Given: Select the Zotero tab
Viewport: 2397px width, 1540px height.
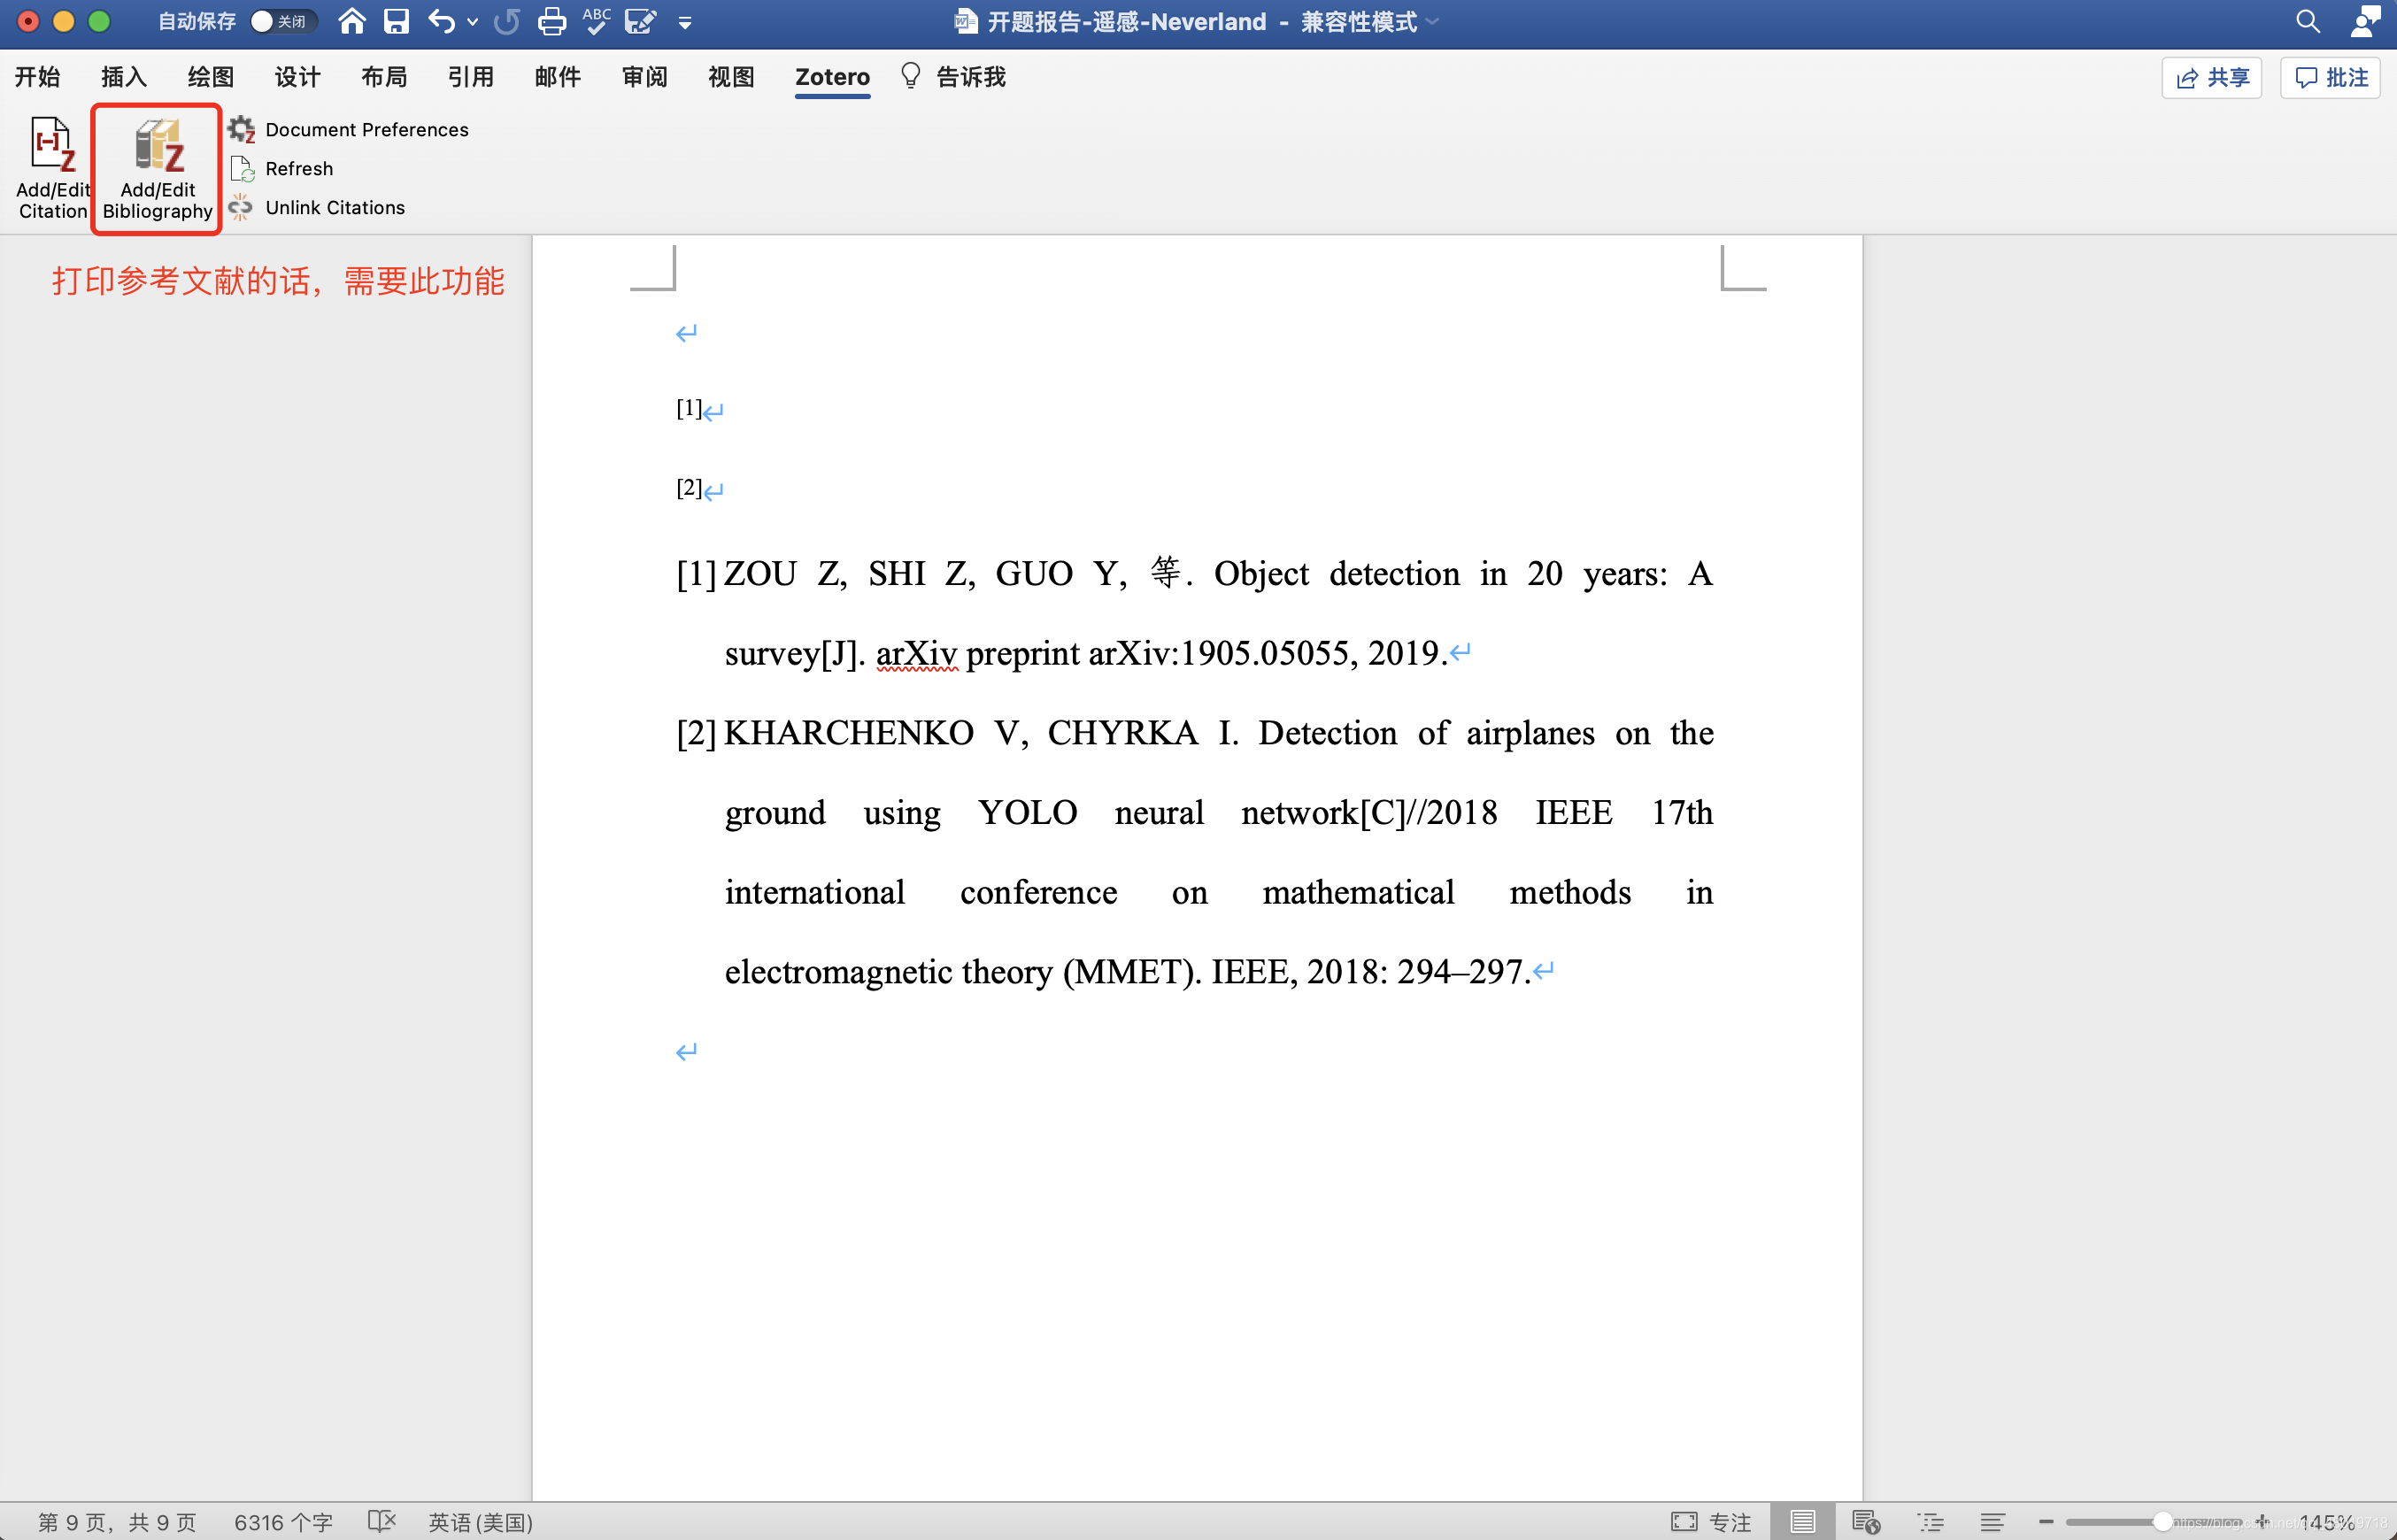Looking at the screenshot, I should (832, 77).
